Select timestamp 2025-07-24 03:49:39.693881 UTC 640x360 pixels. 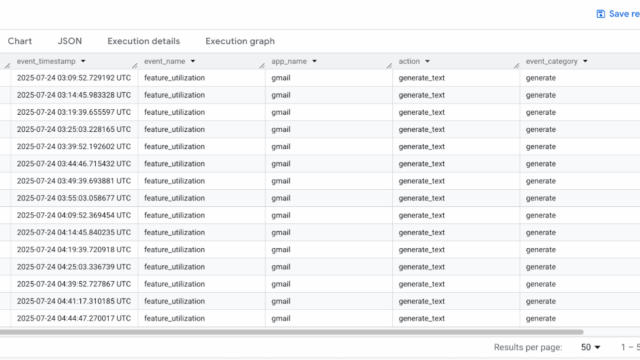[74, 181]
